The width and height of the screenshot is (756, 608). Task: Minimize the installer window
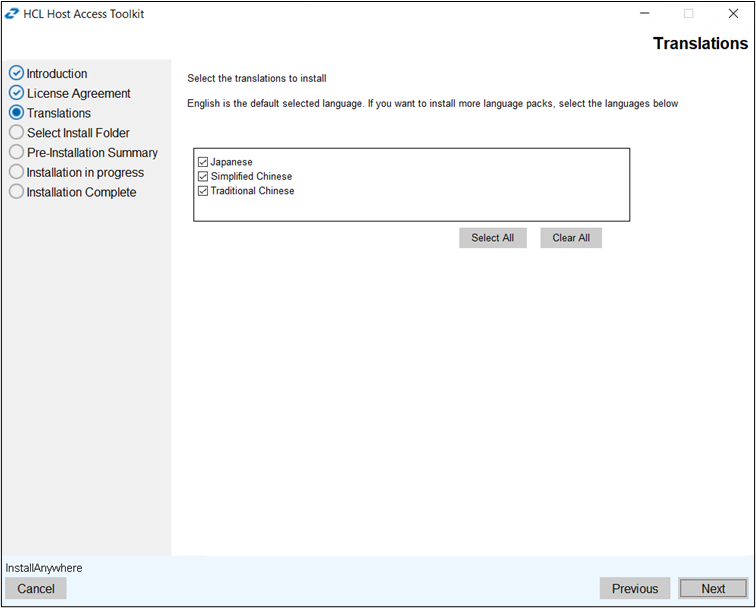click(645, 14)
